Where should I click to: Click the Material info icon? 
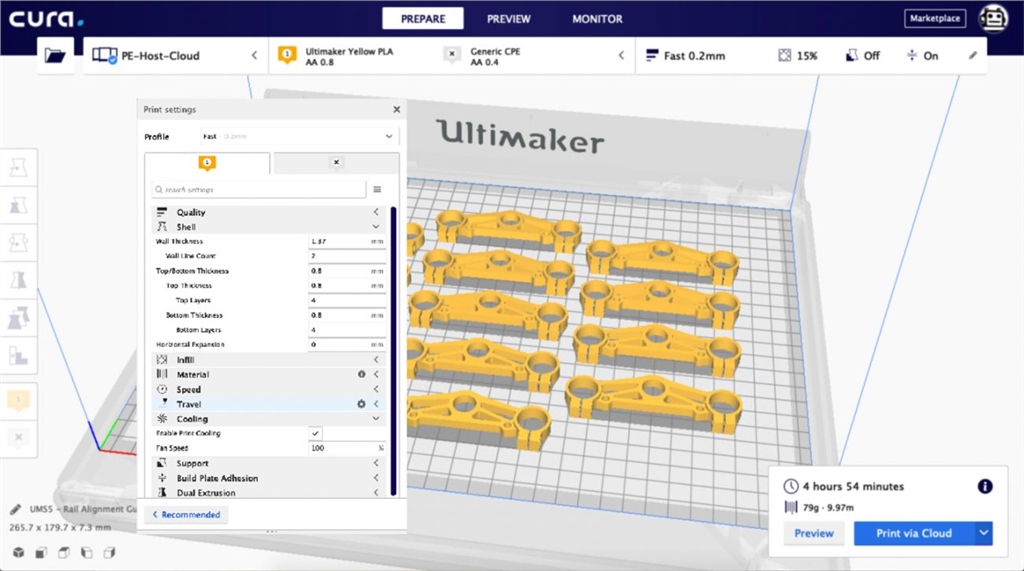361,374
